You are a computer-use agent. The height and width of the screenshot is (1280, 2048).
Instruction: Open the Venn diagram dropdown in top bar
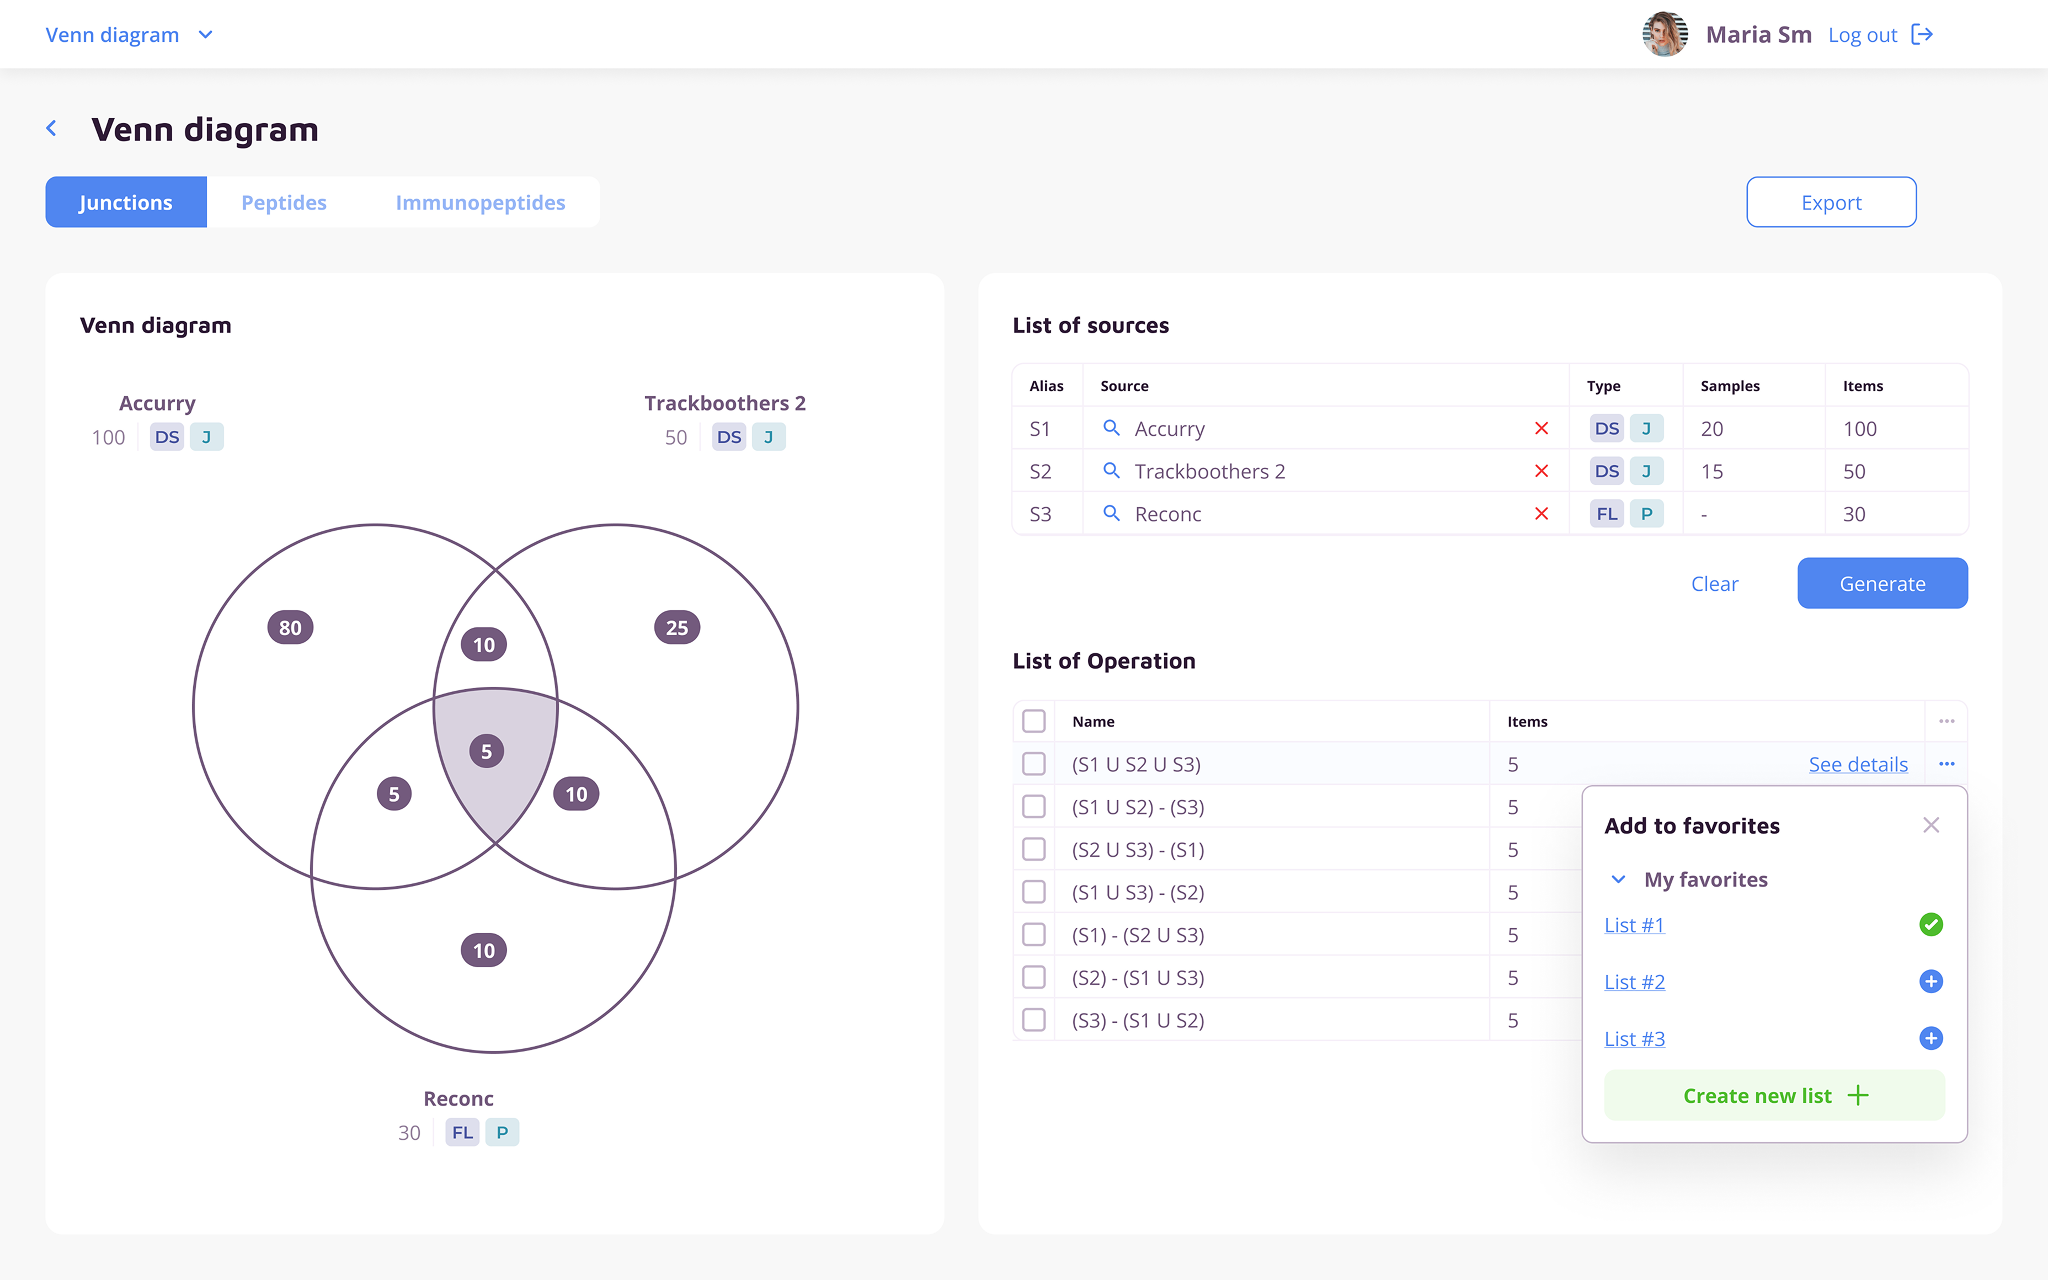[205, 35]
